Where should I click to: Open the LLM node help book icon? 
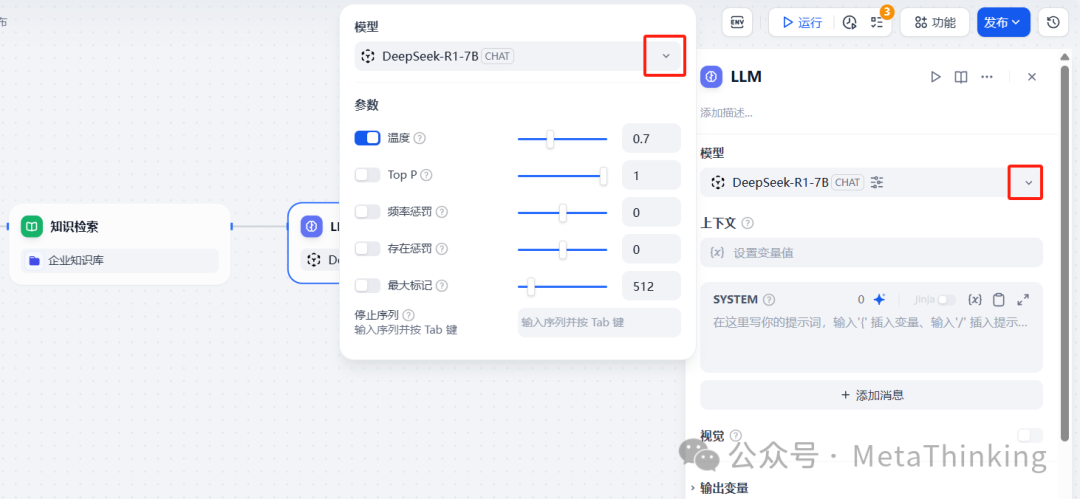point(961,77)
